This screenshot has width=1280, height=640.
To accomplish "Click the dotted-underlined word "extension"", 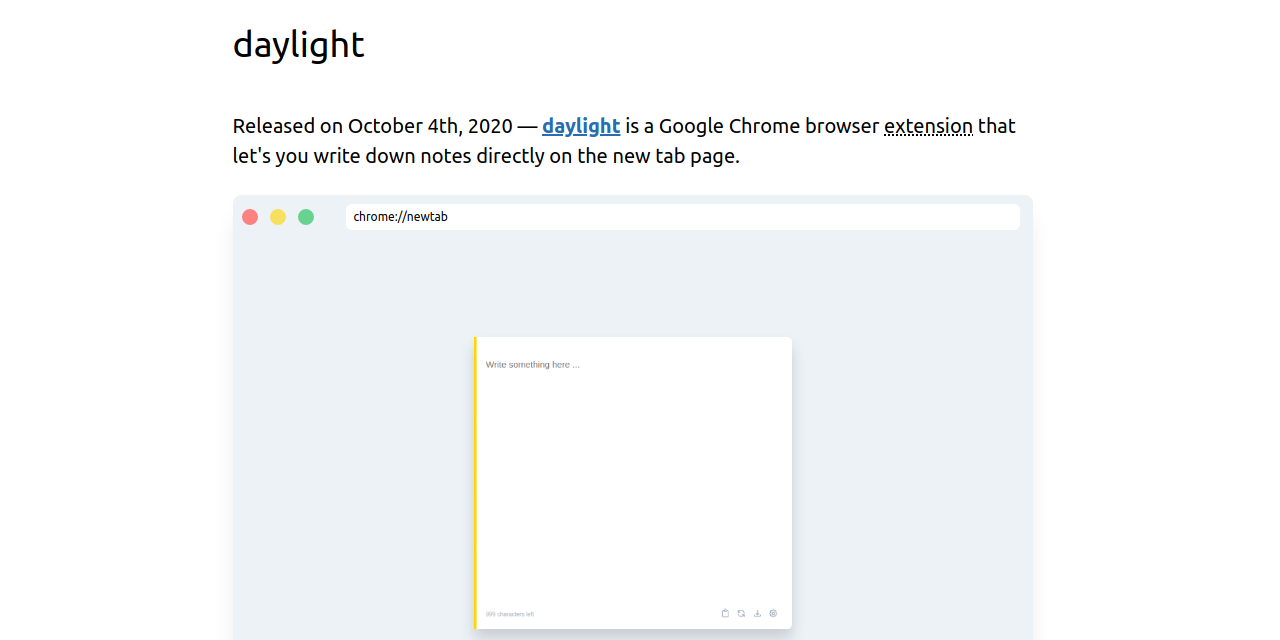I will 928,126.
